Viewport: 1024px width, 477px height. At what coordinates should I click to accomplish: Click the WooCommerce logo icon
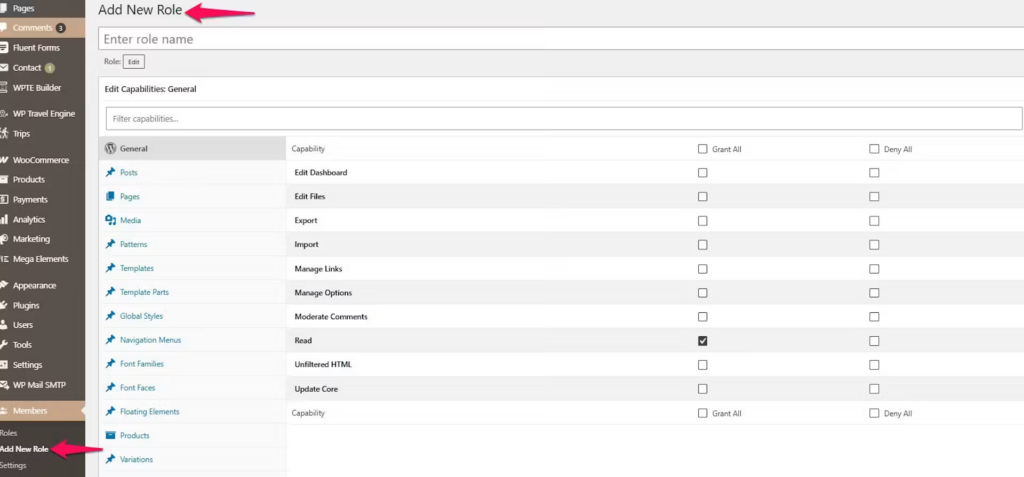3,160
